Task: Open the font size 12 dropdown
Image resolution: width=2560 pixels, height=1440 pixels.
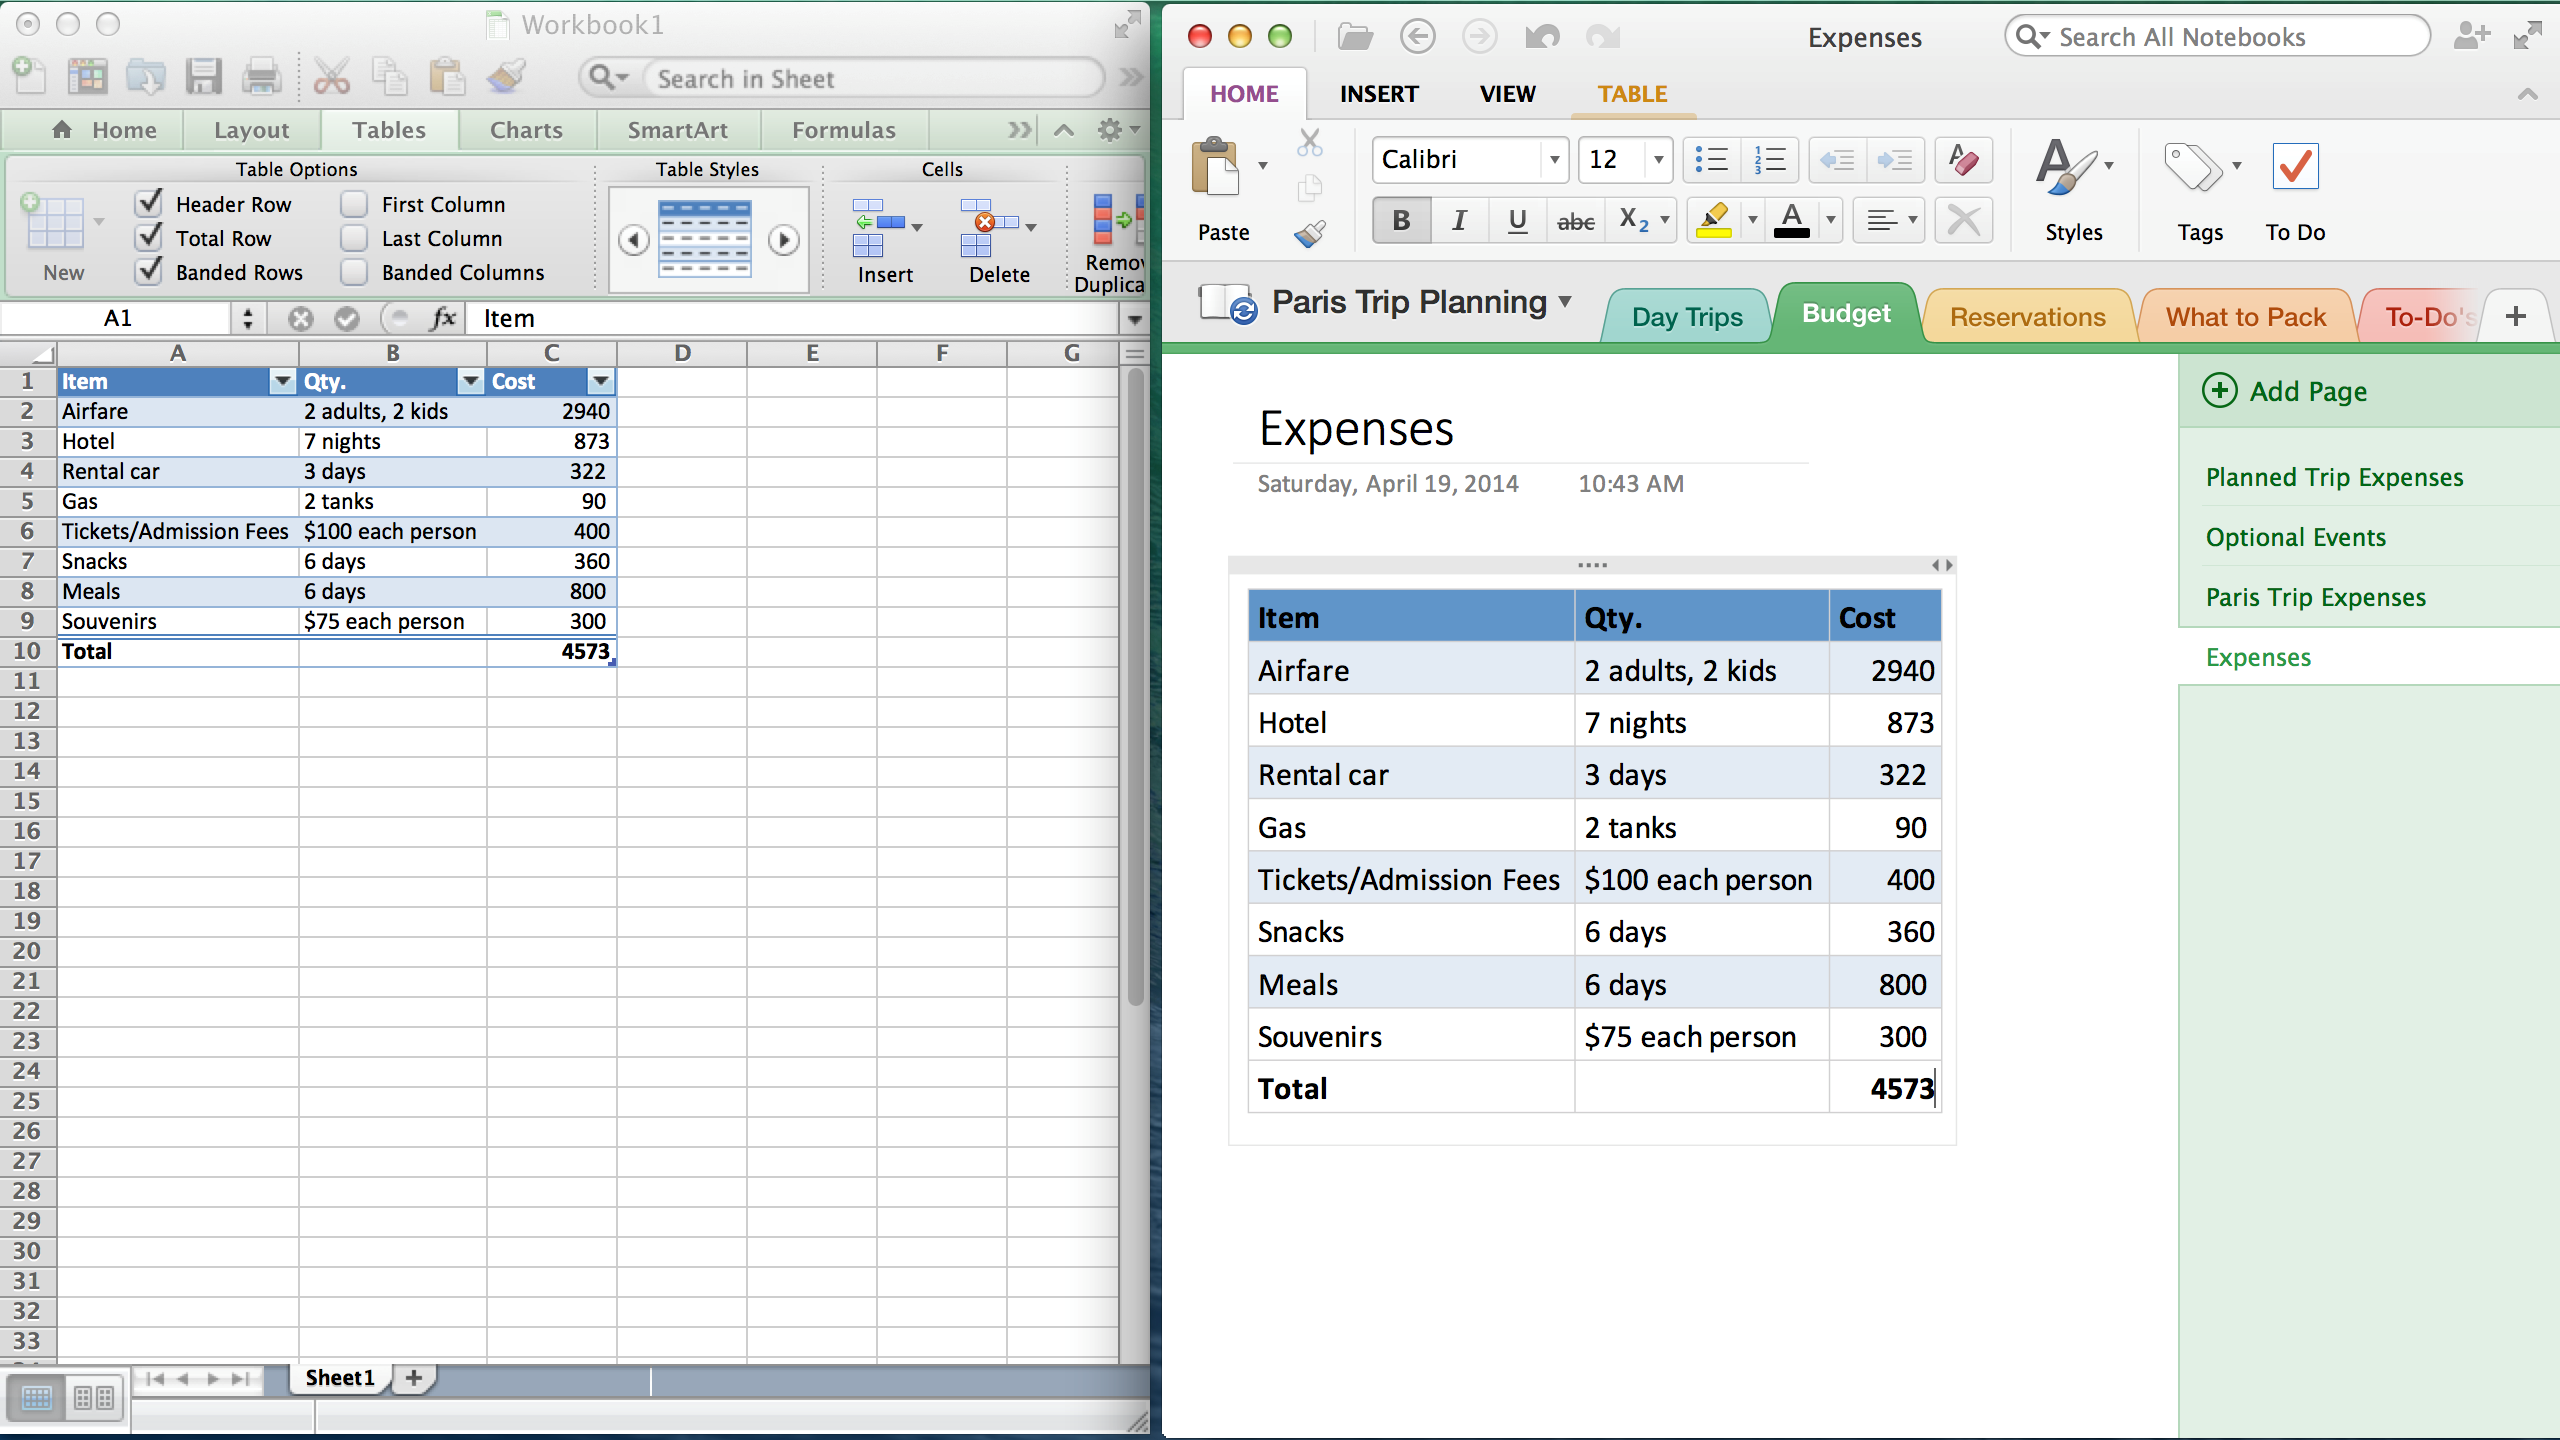Action: (x=1658, y=160)
